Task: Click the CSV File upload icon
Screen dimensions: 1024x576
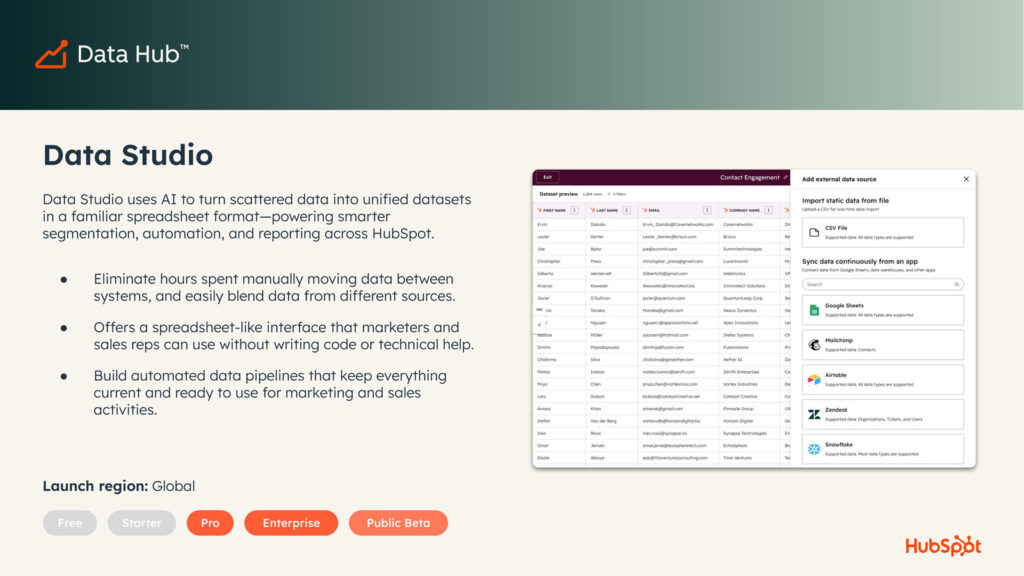Action: pyautogui.click(x=813, y=231)
